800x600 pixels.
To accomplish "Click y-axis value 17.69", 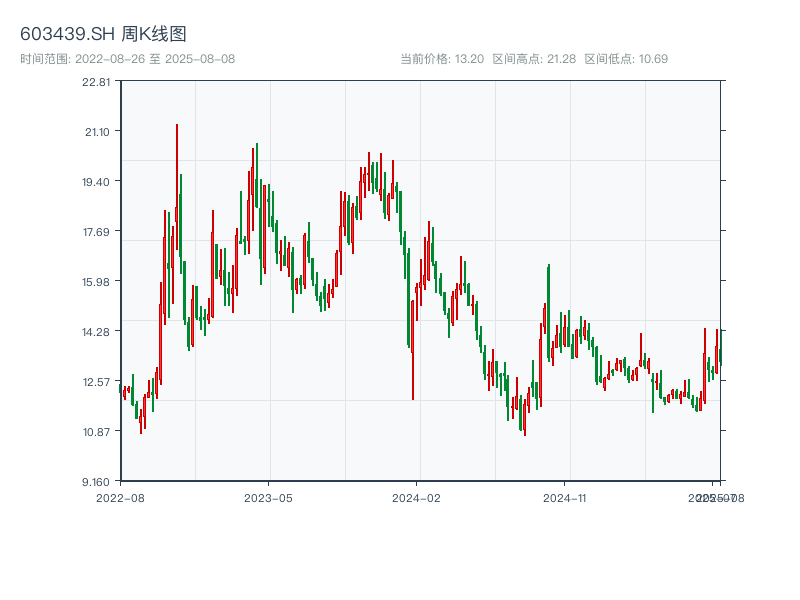I will pos(96,232).
